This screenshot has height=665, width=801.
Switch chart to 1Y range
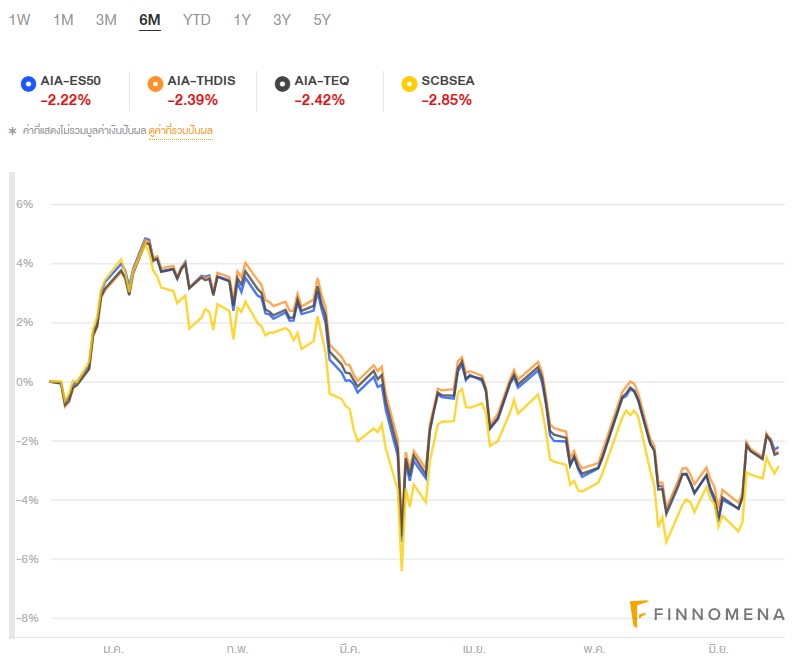242,19
